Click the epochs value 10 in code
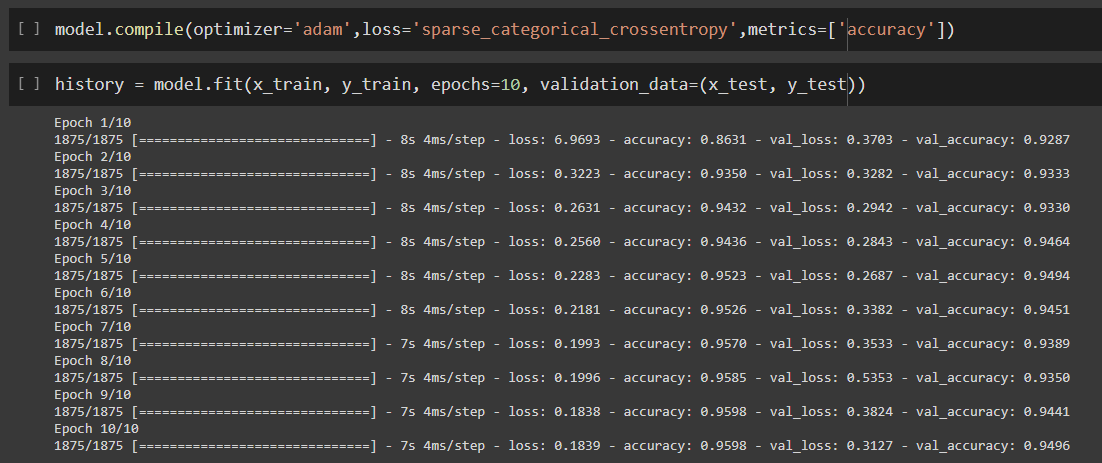 point(510,84)
